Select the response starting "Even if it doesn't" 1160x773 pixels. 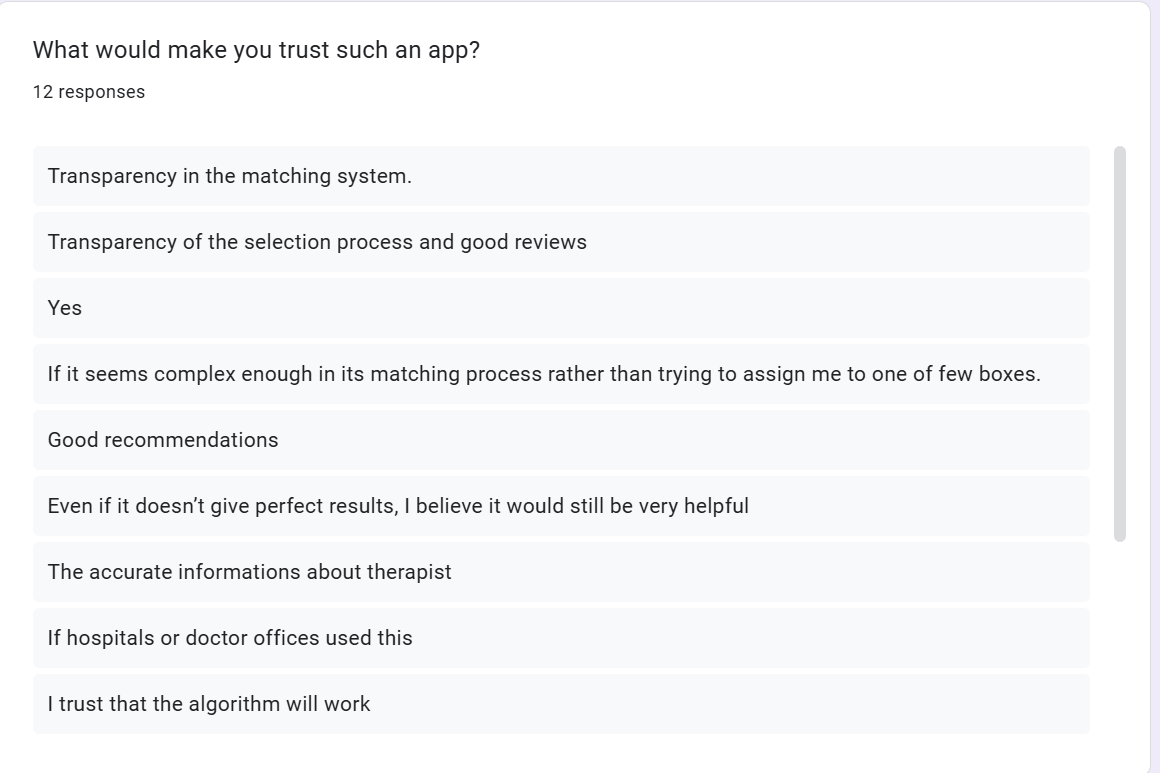point(398,506)
